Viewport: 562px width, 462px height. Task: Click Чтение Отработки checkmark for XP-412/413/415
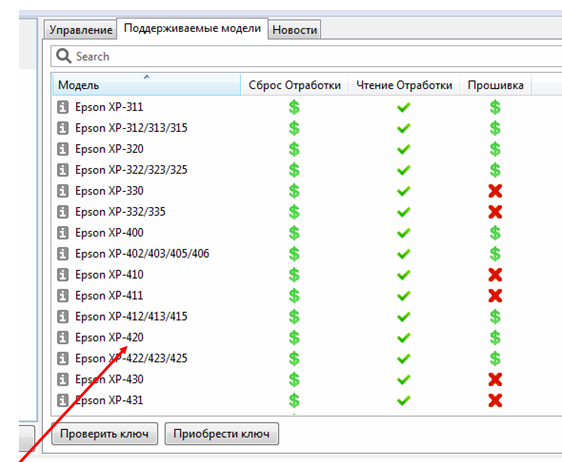[404, 316]
